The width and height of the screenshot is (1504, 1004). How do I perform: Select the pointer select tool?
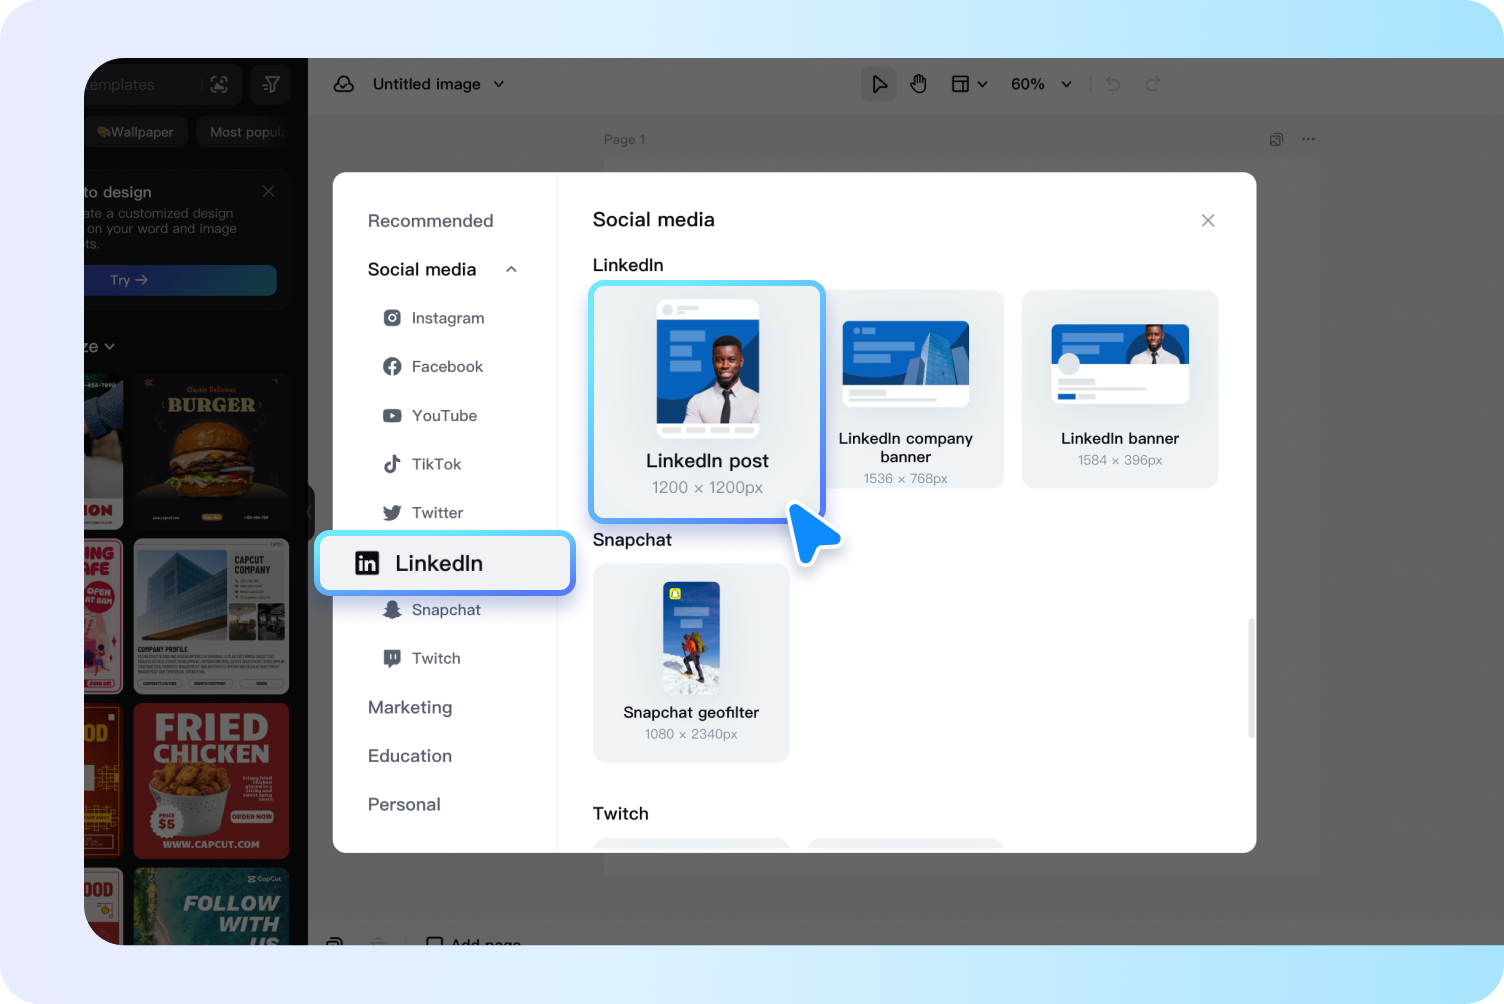(x=879, y=84)
